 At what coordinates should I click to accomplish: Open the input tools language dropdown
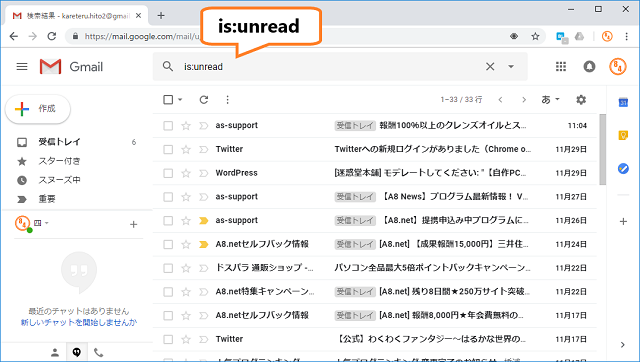[550, 100]
